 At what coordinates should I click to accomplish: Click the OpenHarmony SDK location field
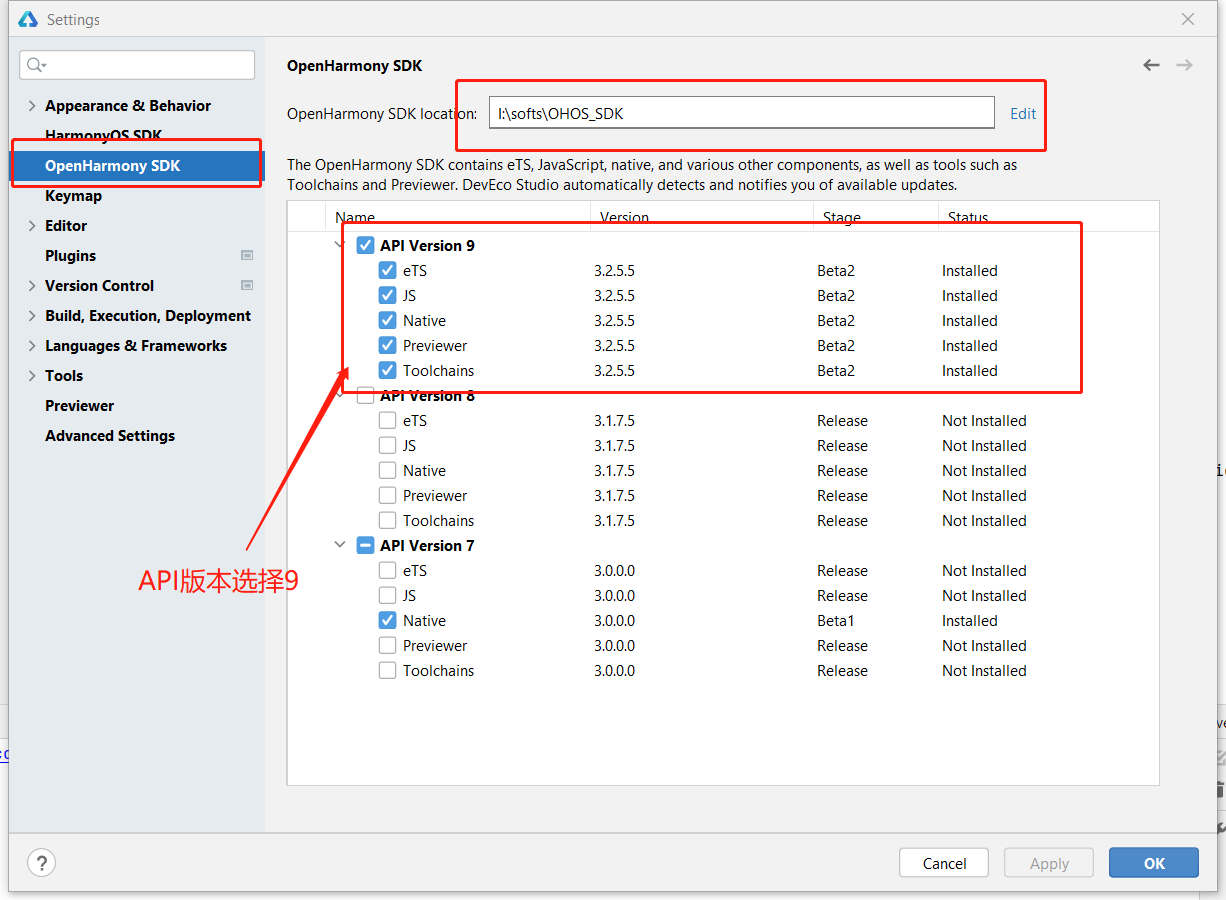click(x=742, y=113)
